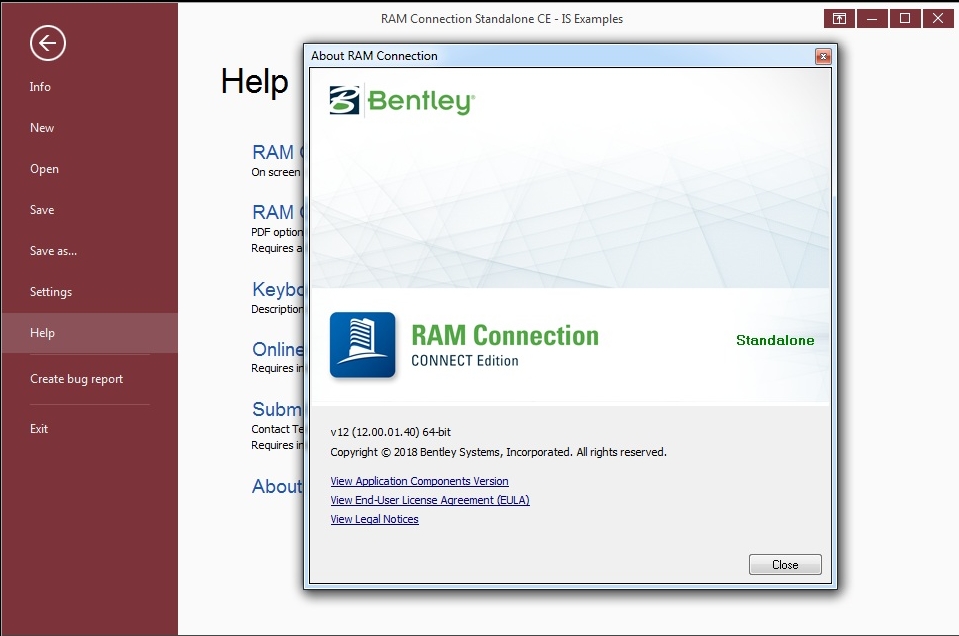Click the Copyright 2018 Bentley Systems text
The image size is (959, 636).
point(498,452)
